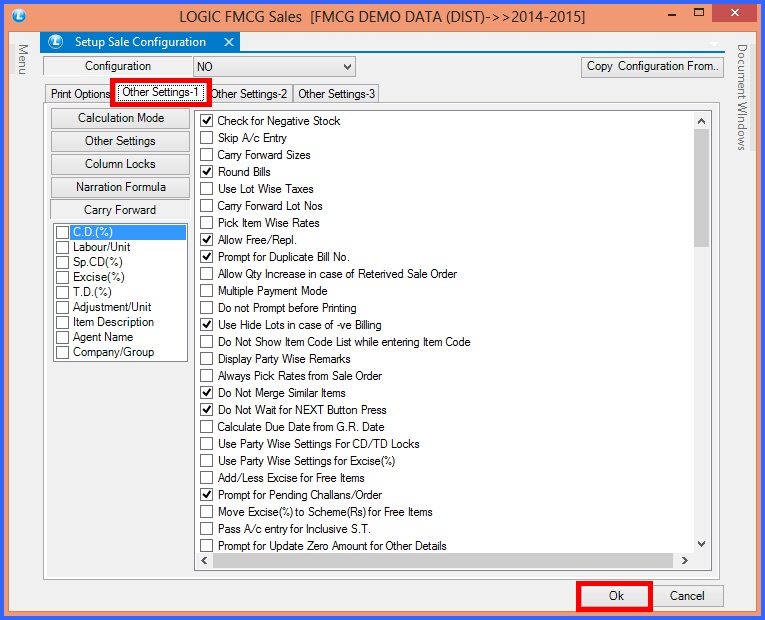Tick Add/Less Excise for Free Items
The image size is (765, 620).
(x=207, y=478)
